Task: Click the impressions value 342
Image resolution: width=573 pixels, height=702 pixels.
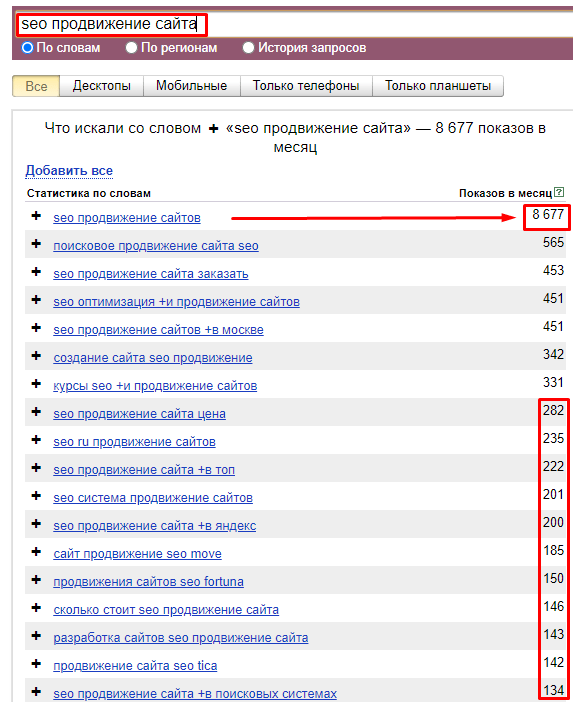Action: (x=553, y=354)
